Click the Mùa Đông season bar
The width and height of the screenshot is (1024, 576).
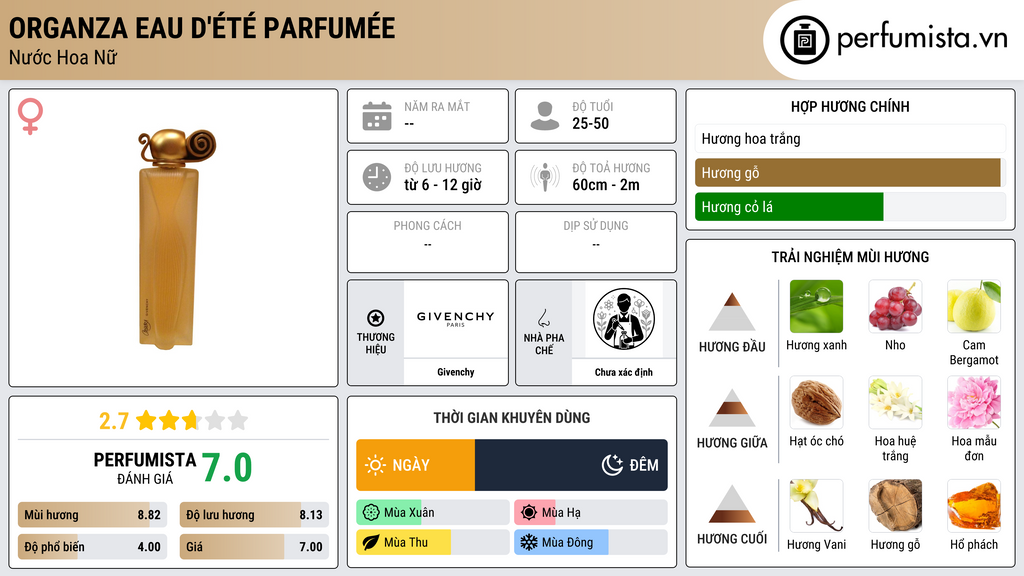pos(590,542)
